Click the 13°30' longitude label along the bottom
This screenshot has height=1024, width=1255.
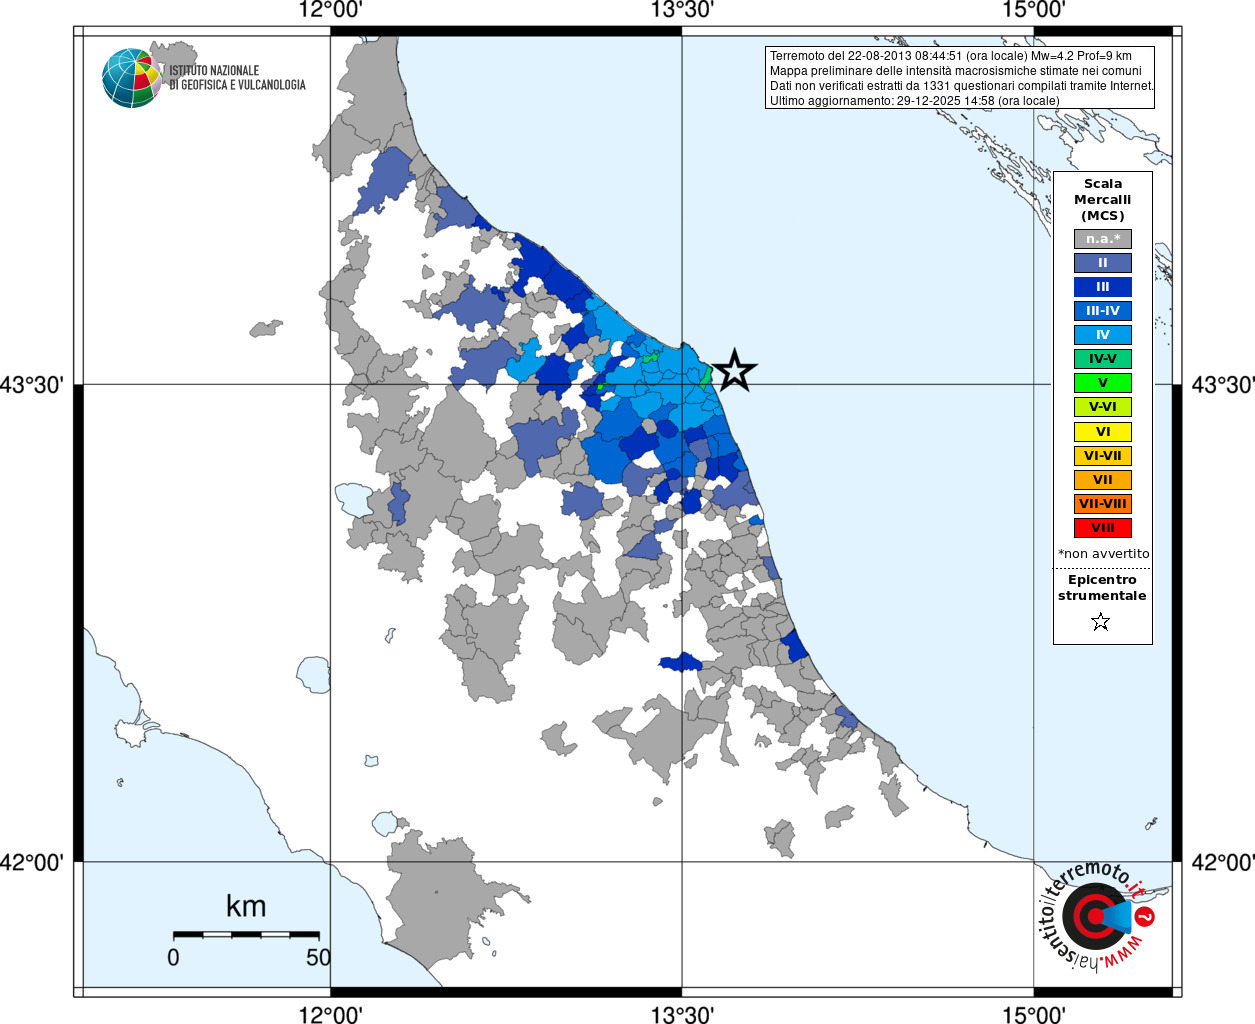(x=682, y=1015)
